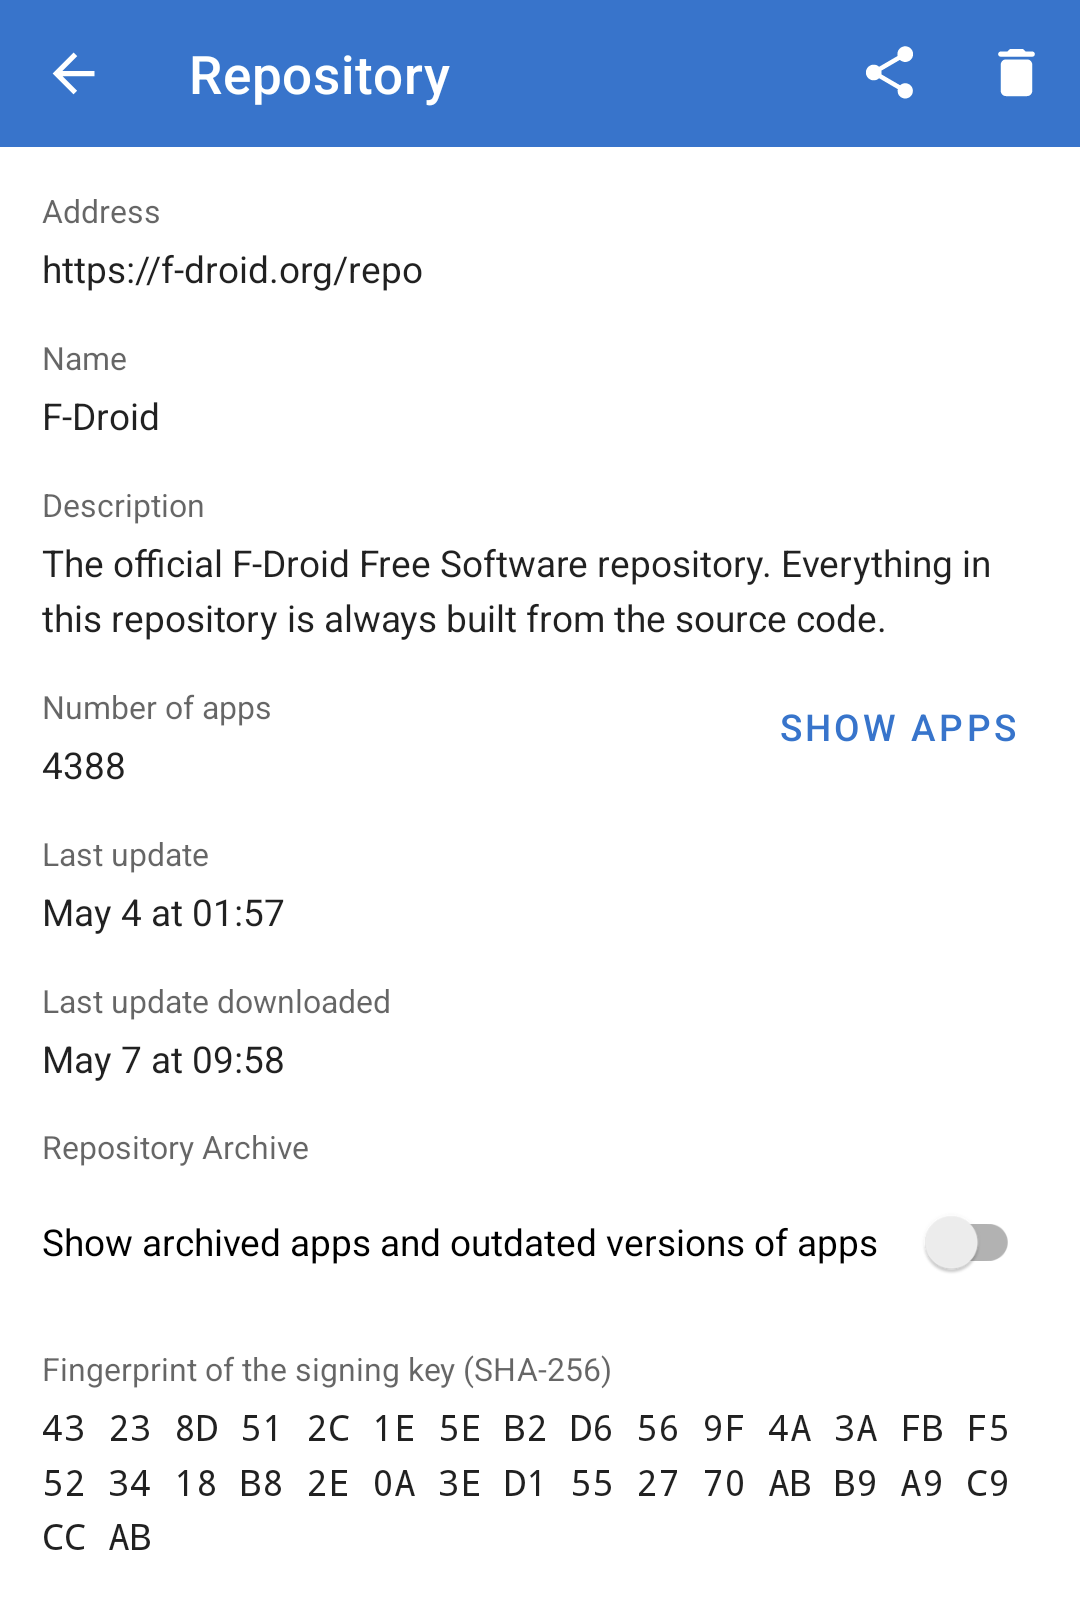Tap the 'Fingerprint of the signing key' label
The image size is (1080, 1600).
(327, 1370)
